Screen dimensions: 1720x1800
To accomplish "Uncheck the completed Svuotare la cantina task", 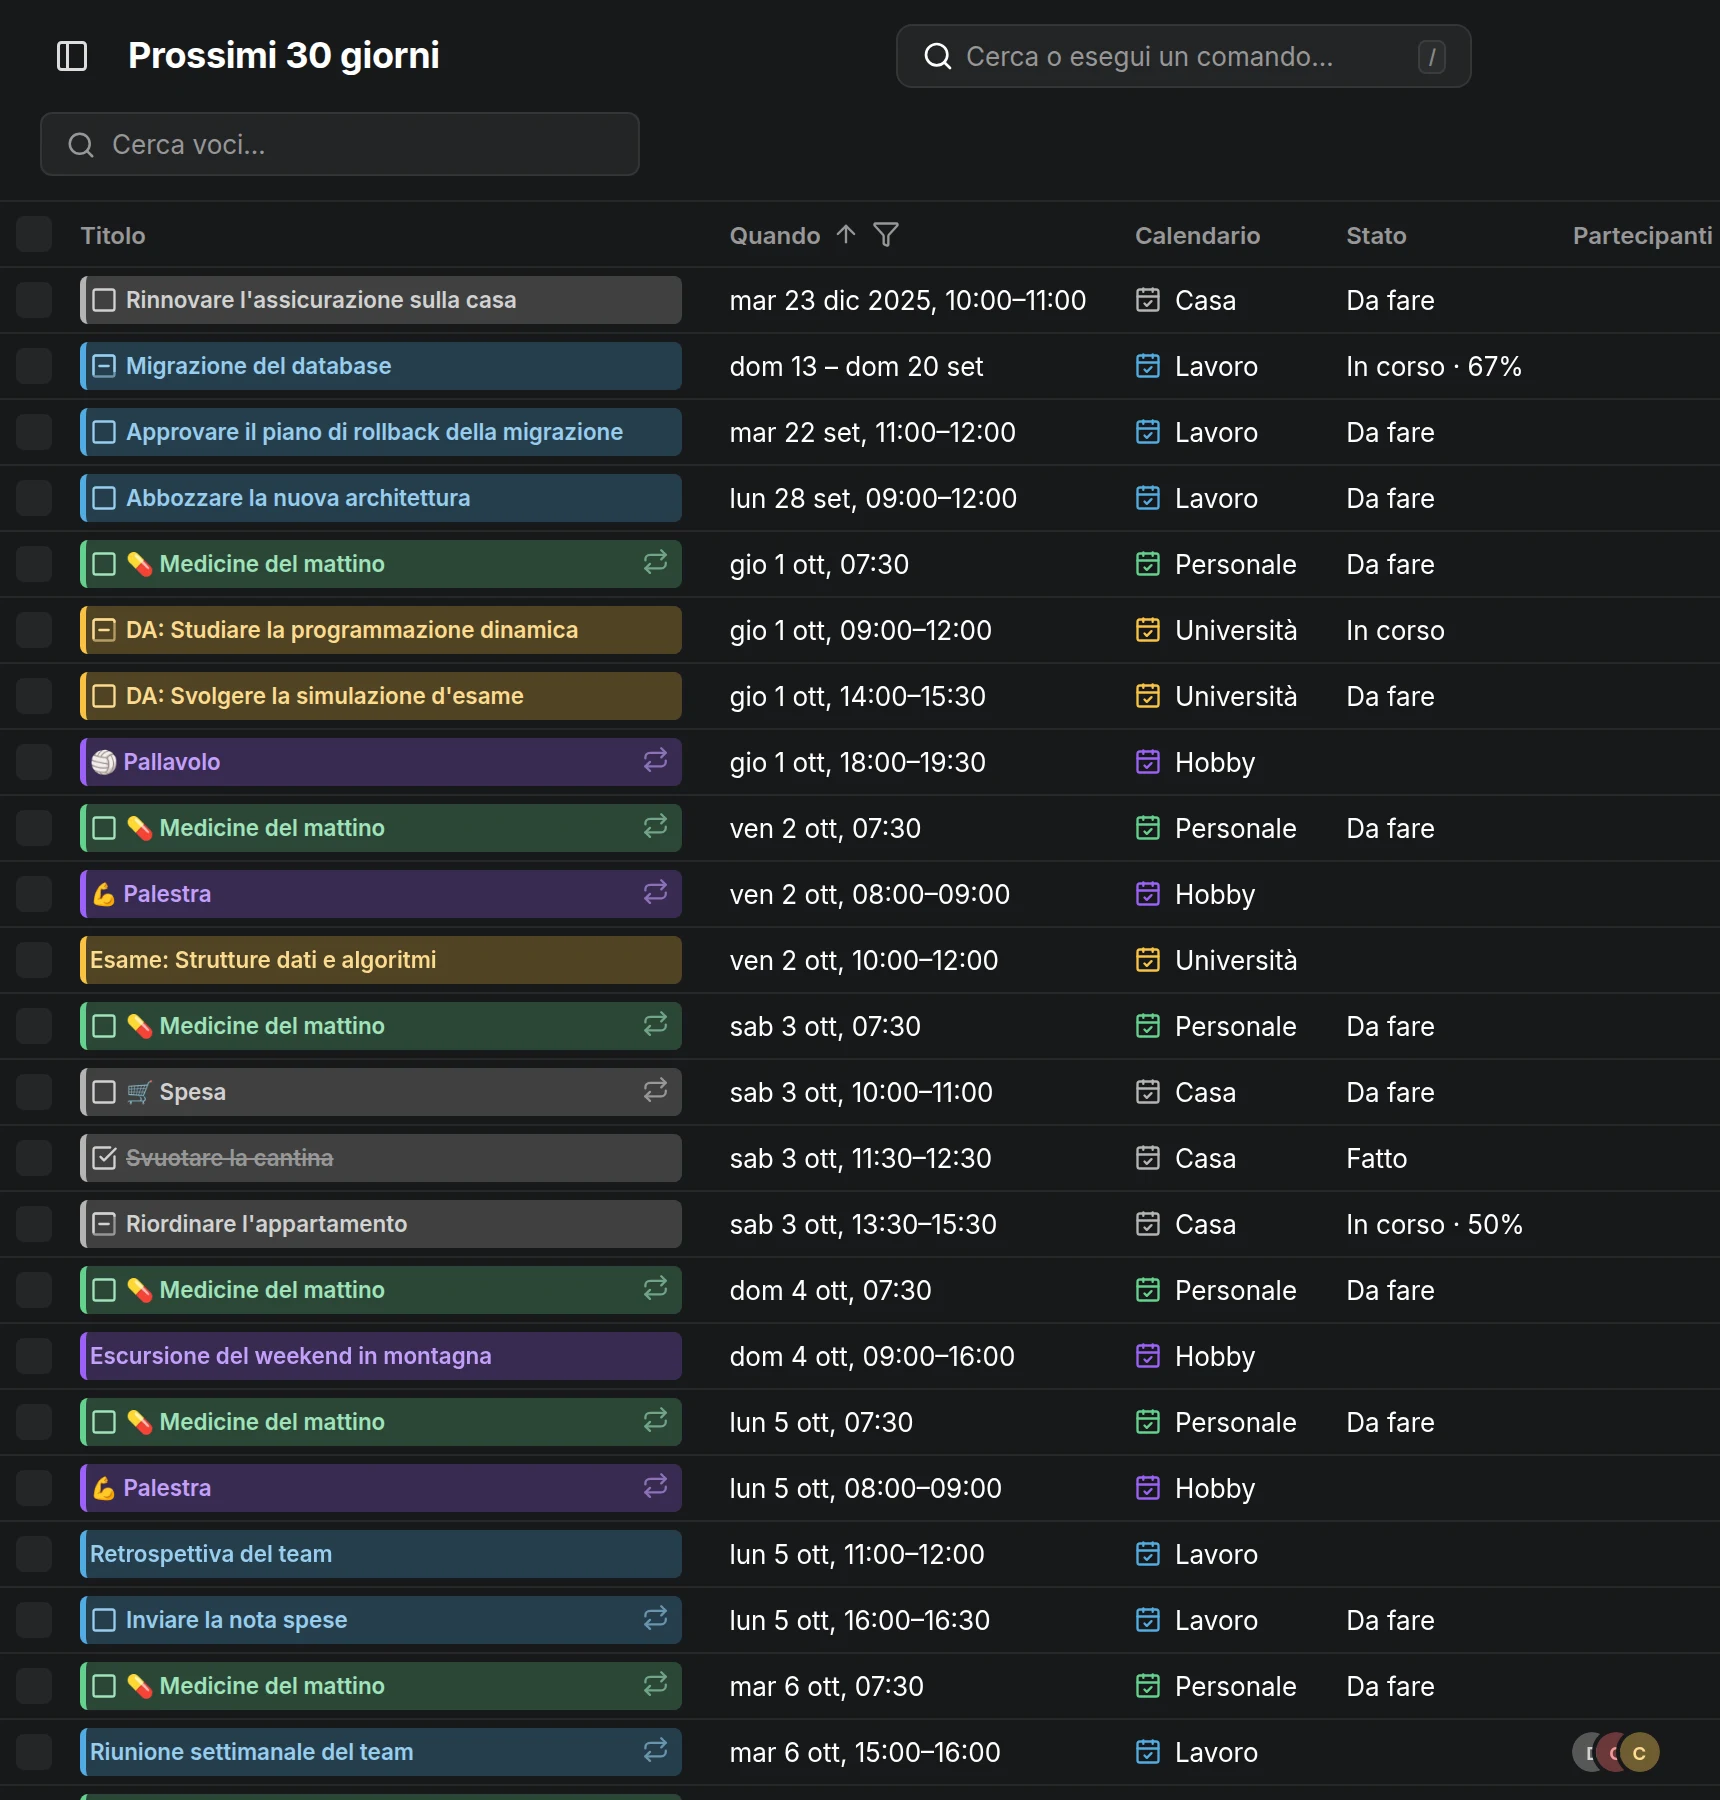I will (x=104, y=1158).
